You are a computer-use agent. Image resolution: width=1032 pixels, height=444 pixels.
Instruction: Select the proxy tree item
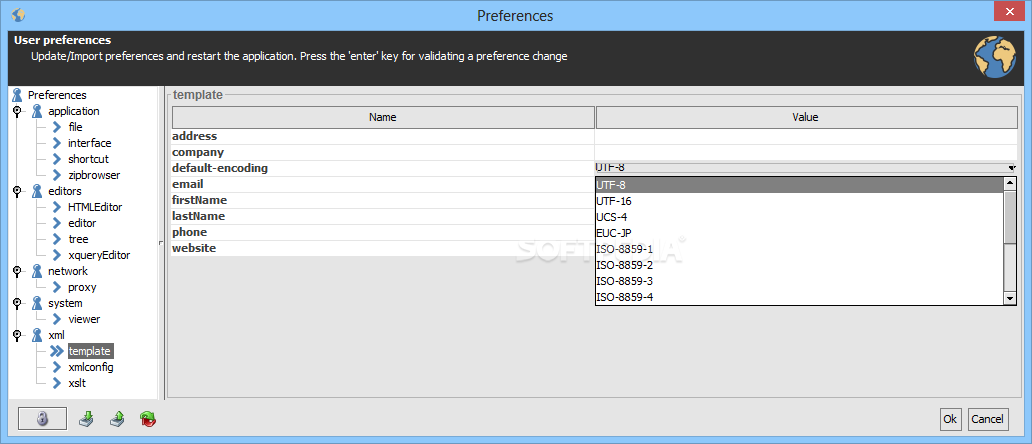[x=82, y=287]
